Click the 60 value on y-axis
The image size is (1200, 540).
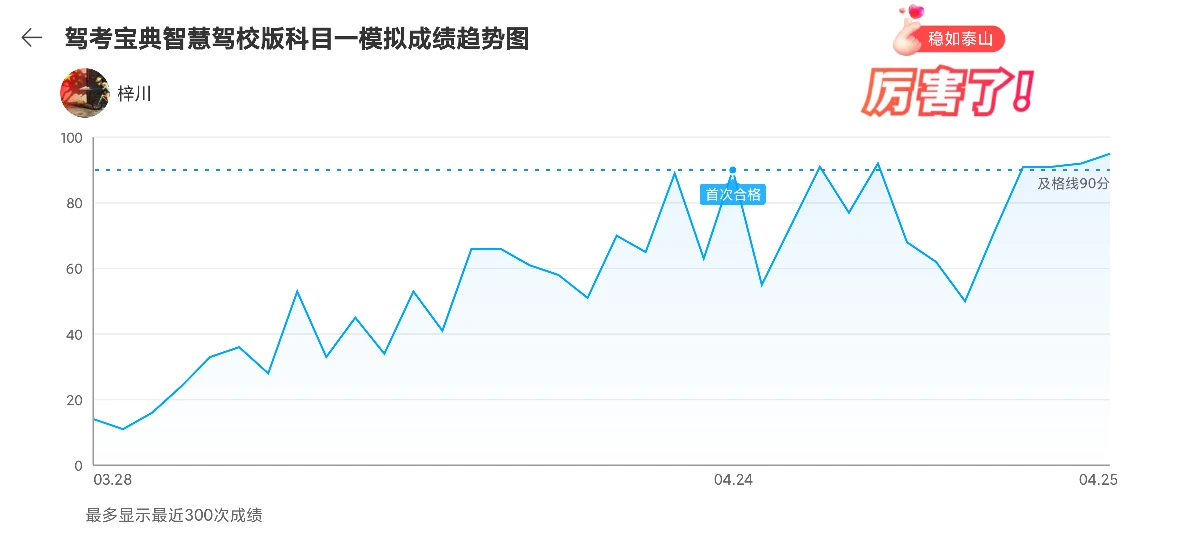pyautogui.click(x=74, y=269)
